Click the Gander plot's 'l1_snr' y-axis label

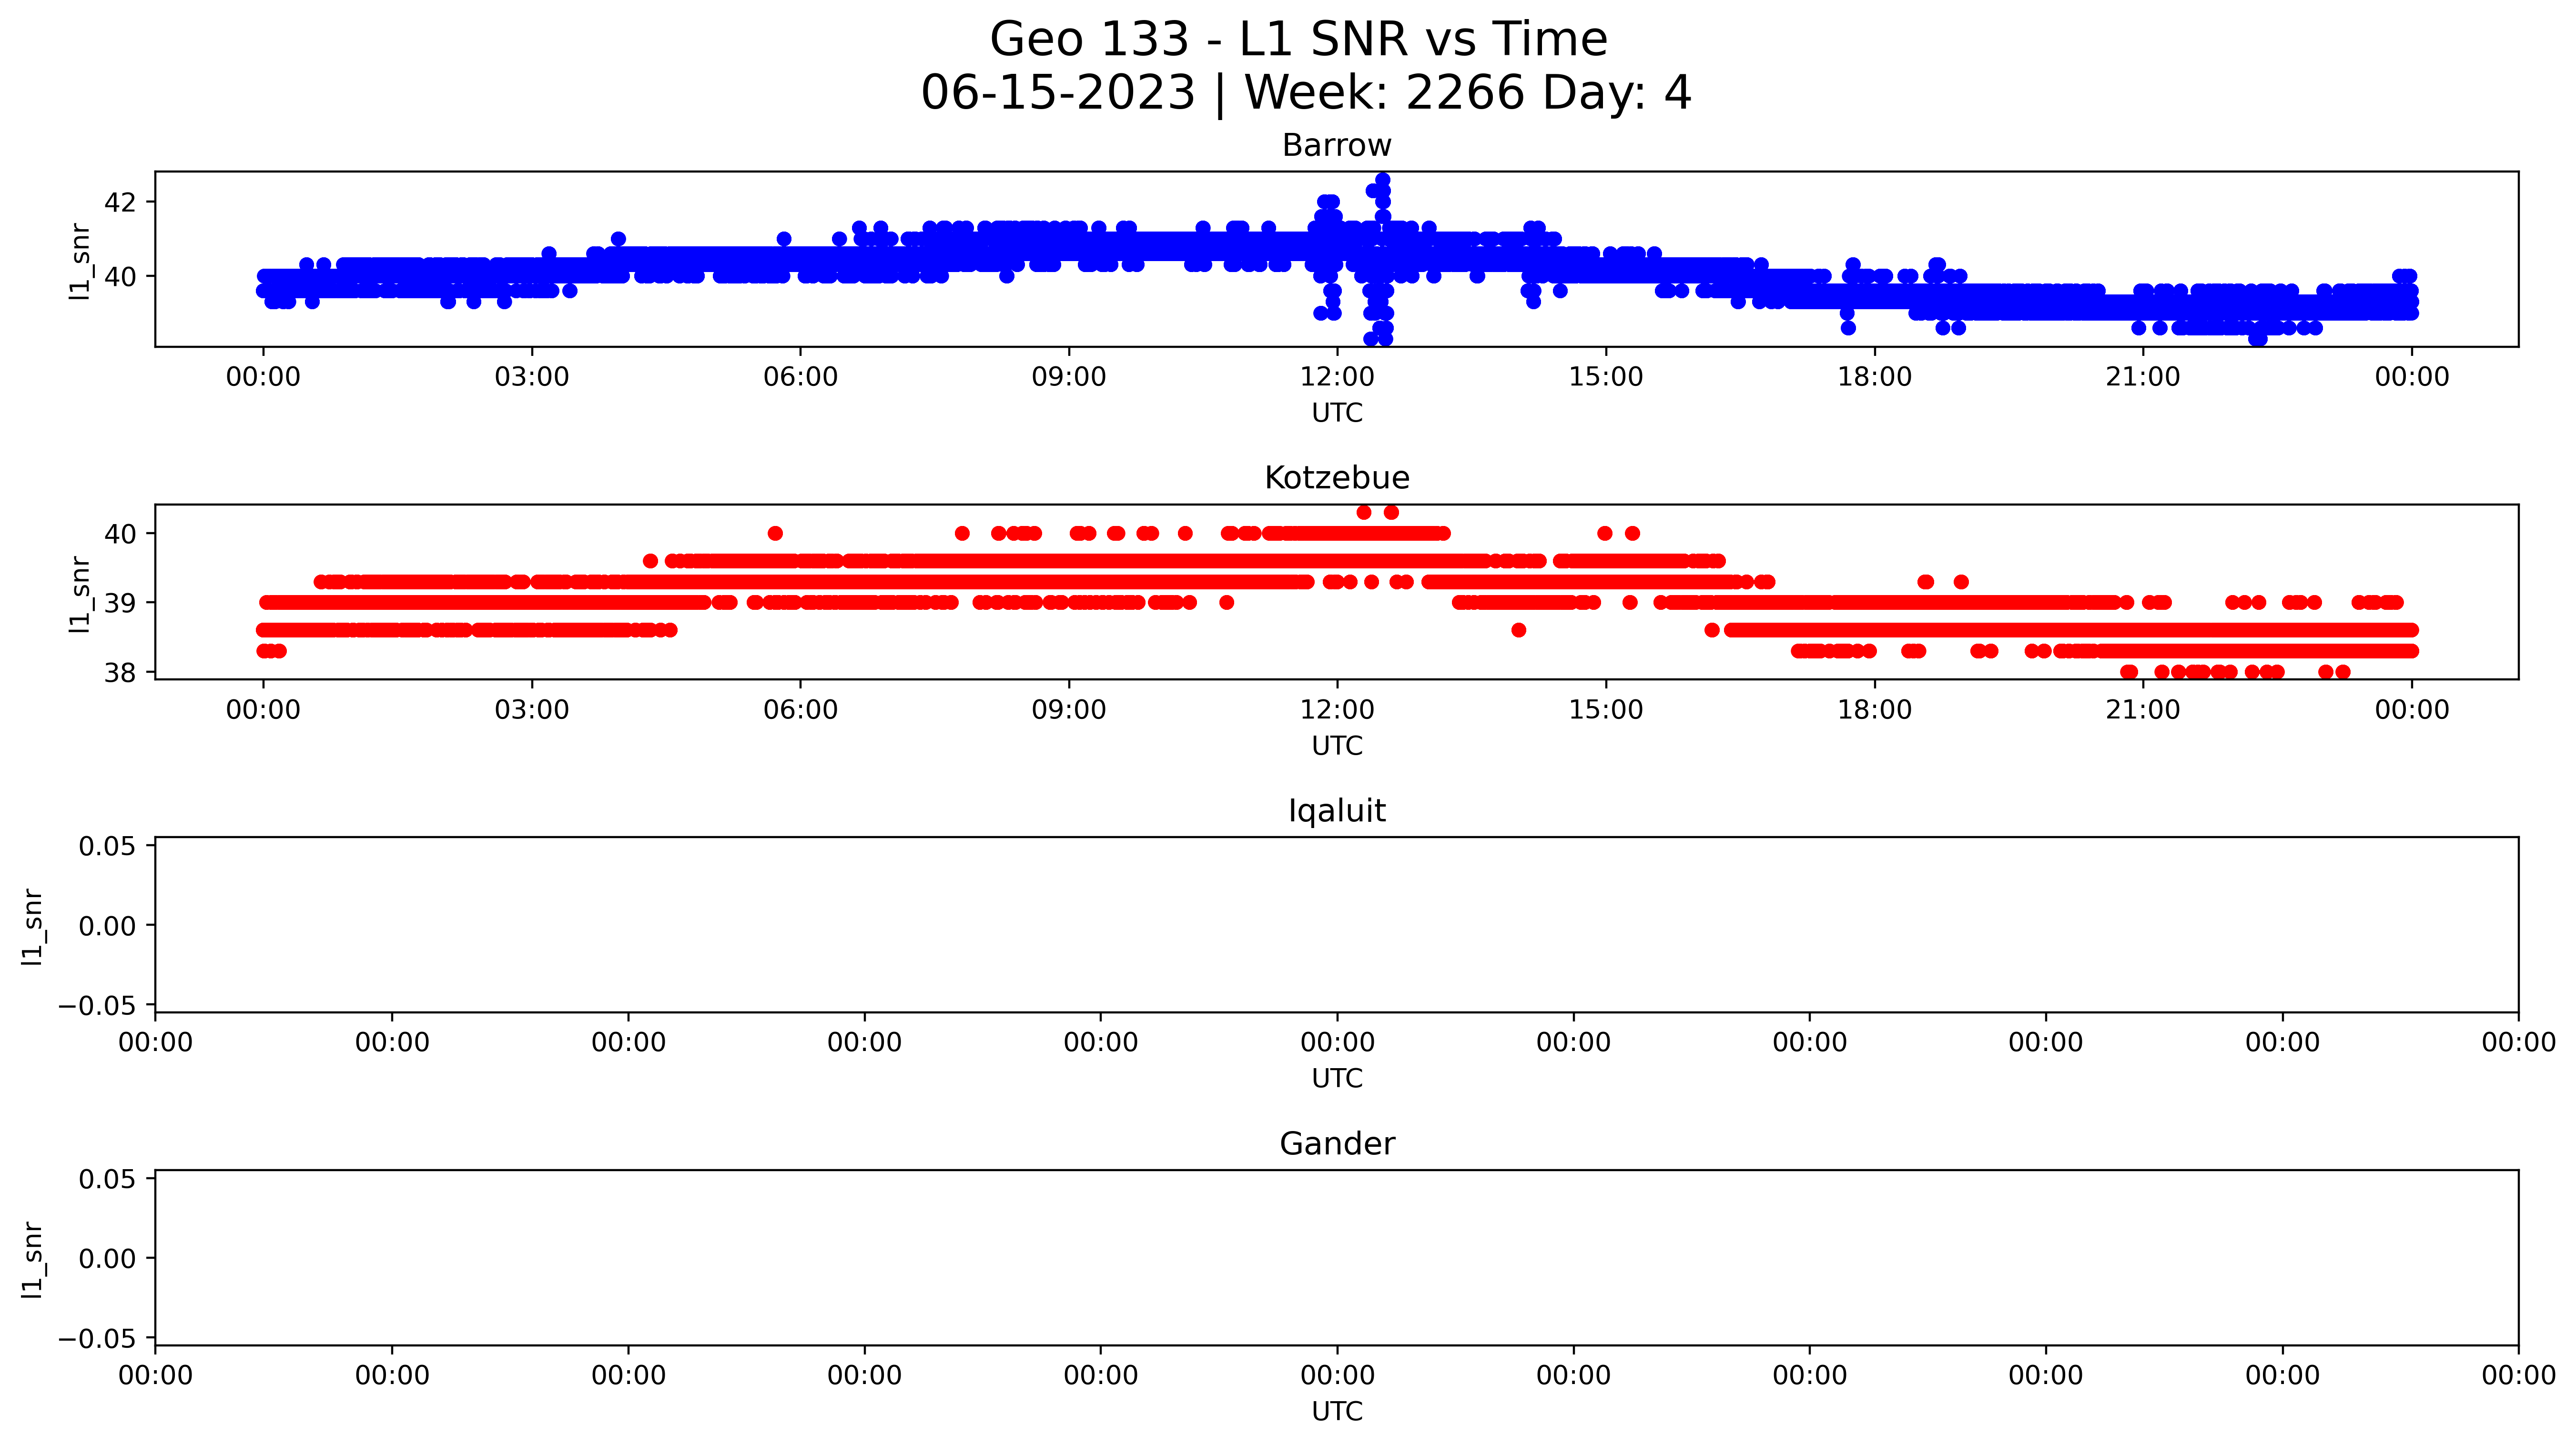click(x=33, y=1259)
